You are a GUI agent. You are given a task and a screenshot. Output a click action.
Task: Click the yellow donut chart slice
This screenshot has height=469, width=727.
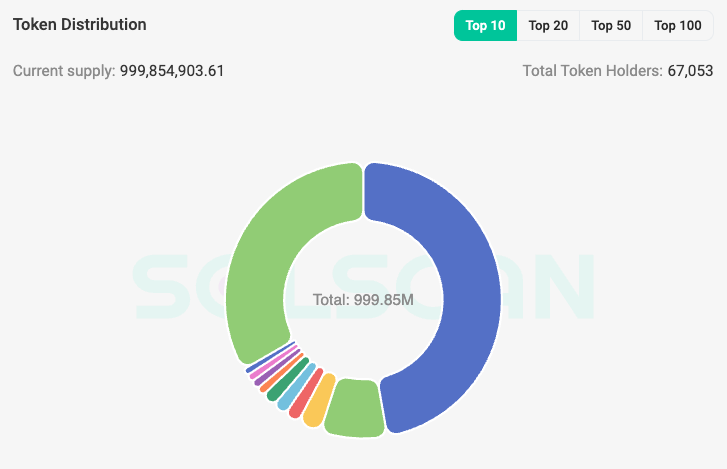[x=318, y=401]
